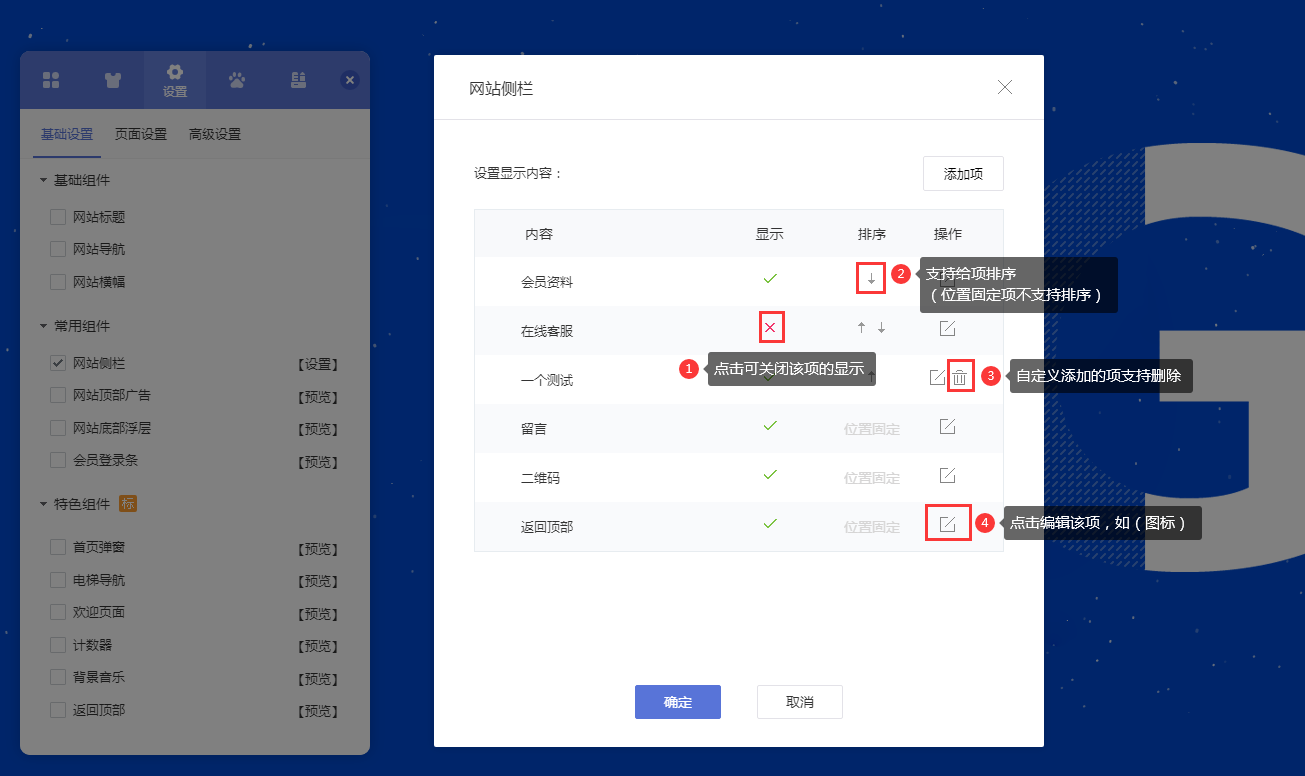Close the 网站侧栏 dialog
The image size is (1305, 776).
pyautogui.click(x=1005, y=87)
